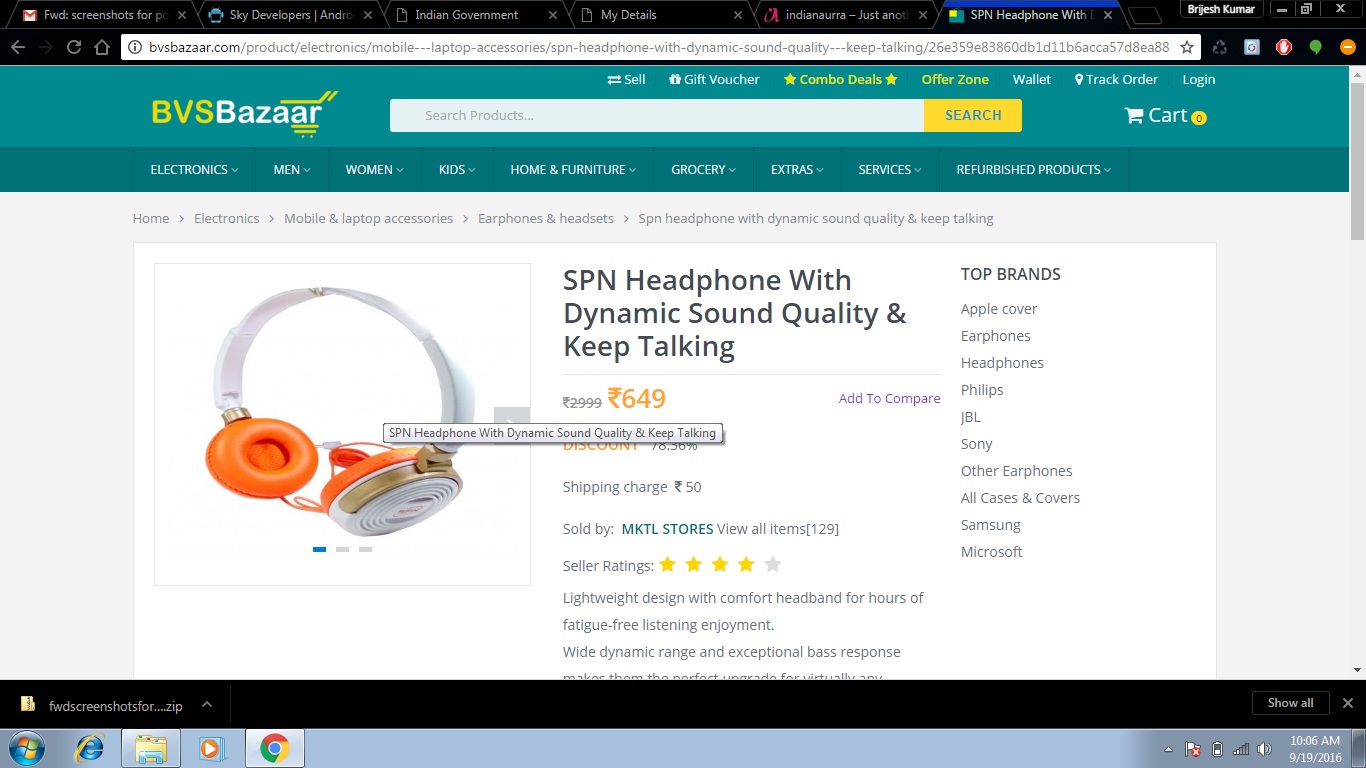Expand the REFURBISHED PRODUCTS menu
The height and width of the screenshot is (768, 1366).
[x=1034, y=170]
